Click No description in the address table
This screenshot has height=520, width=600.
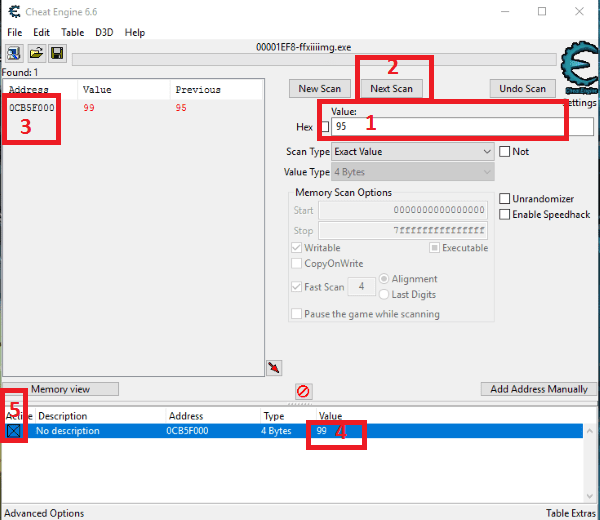(x=68, y=431)
